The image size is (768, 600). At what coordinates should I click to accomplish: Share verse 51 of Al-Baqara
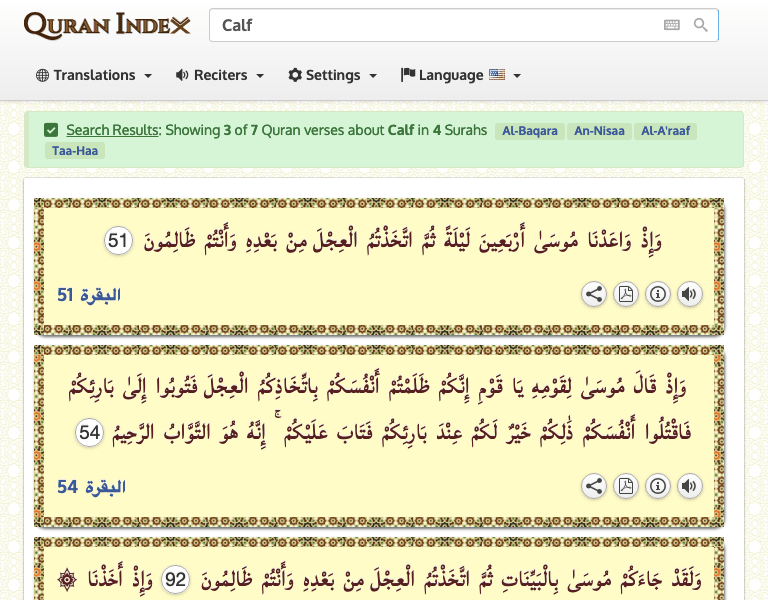coord(594,294)
